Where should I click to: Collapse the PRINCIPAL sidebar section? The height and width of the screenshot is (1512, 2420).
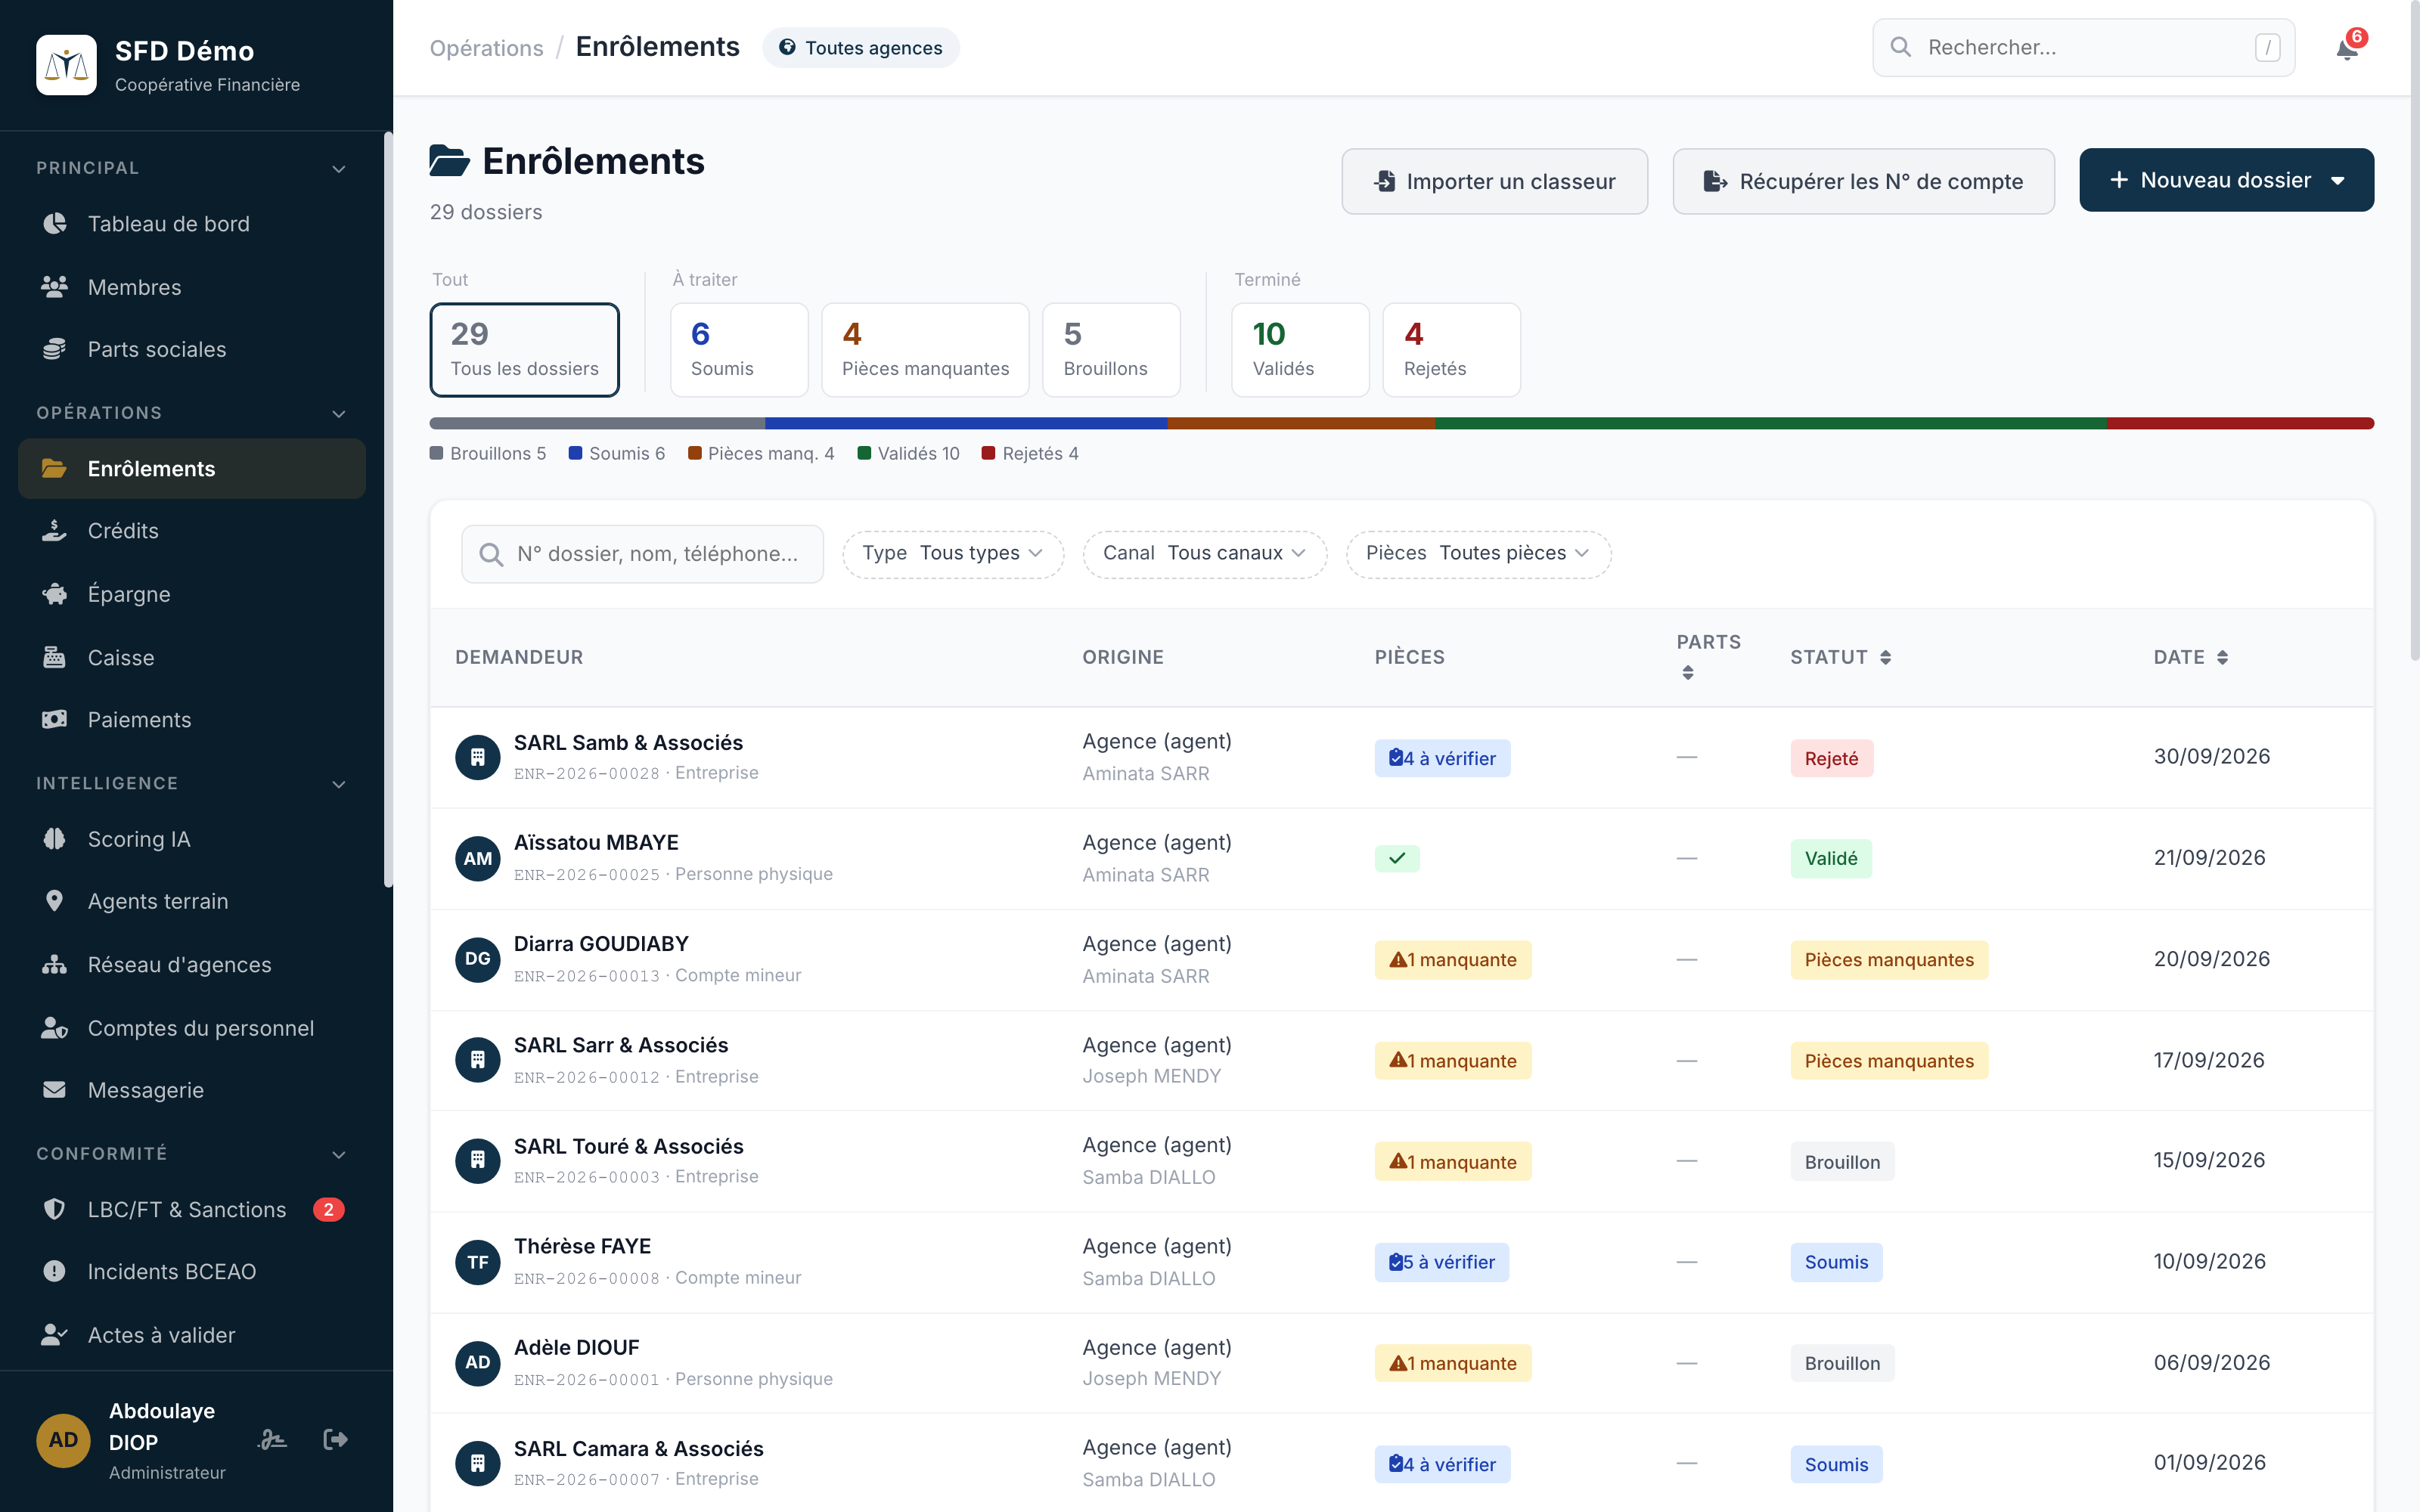192,168
